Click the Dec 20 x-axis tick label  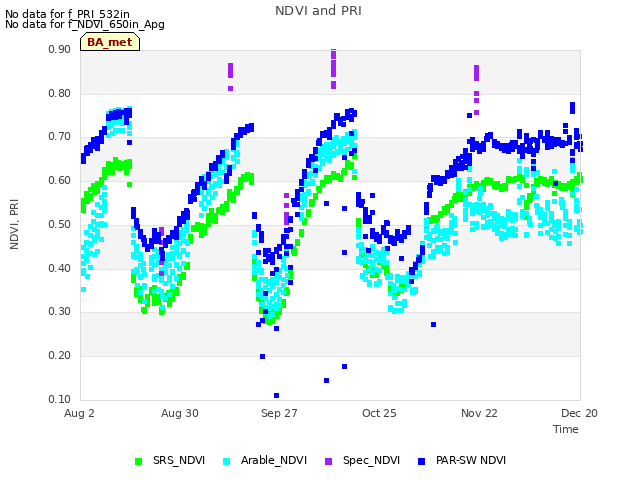(x=579, y=413)
